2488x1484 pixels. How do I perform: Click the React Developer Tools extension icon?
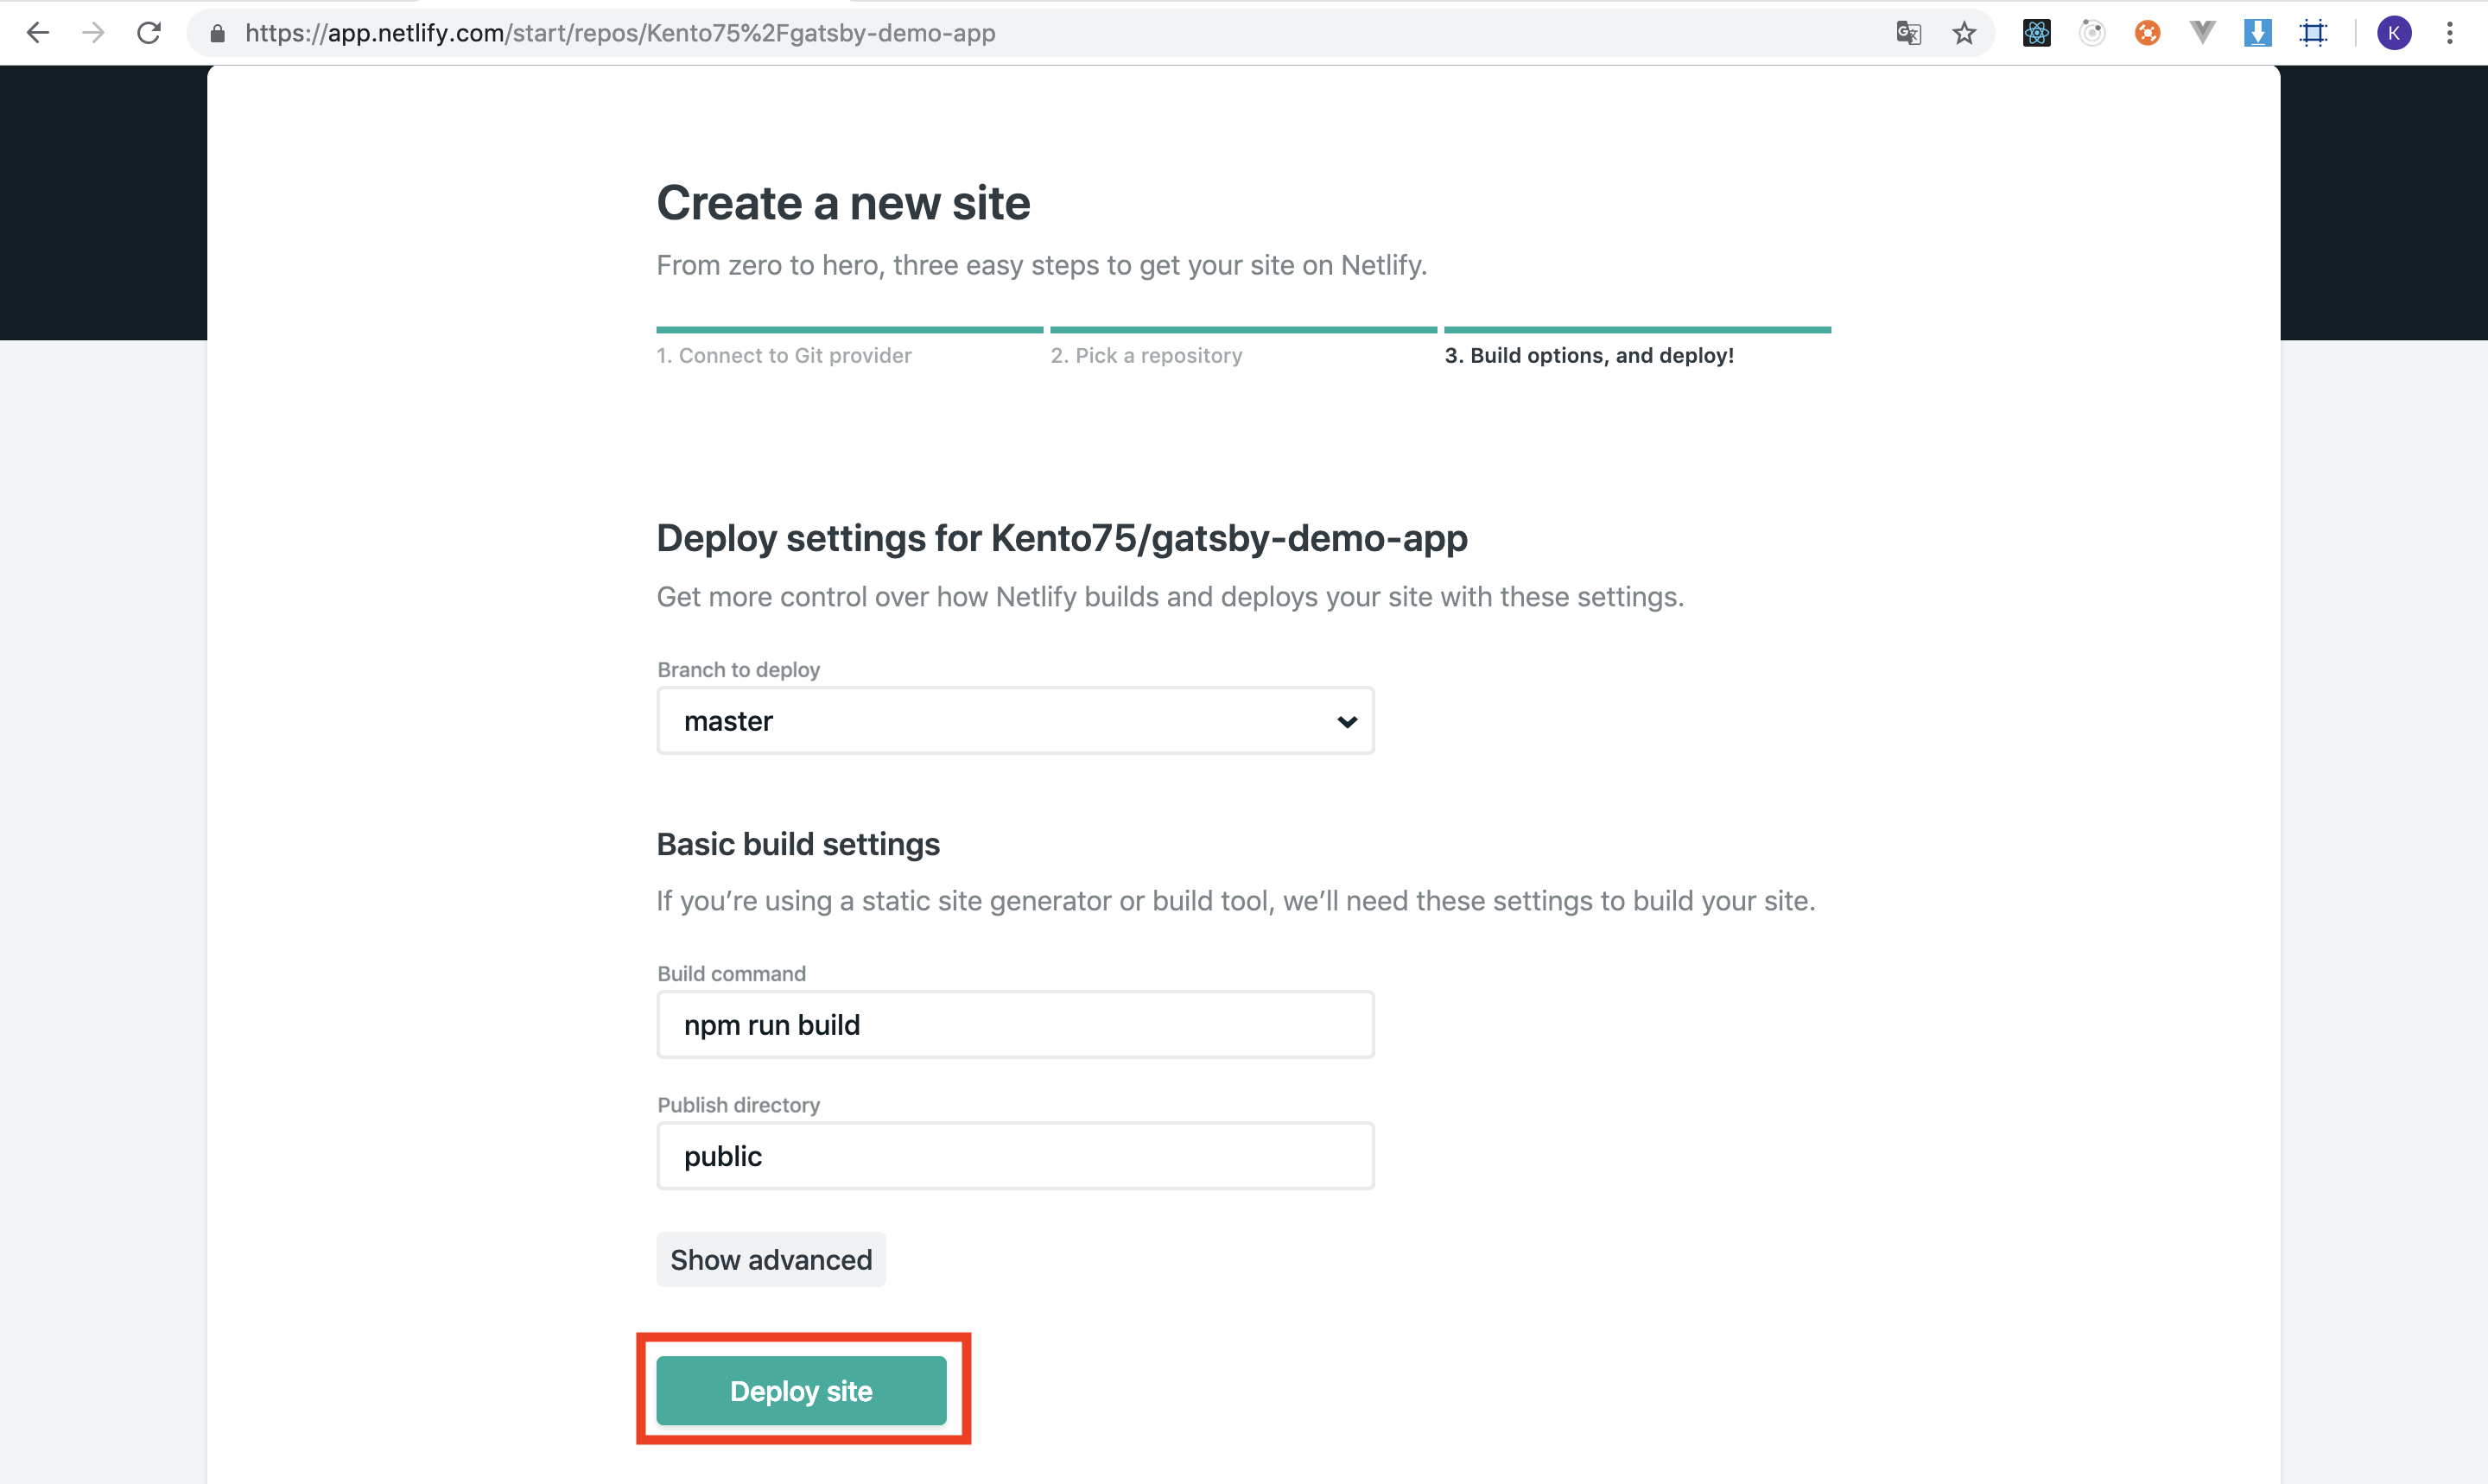(2036, 33)
